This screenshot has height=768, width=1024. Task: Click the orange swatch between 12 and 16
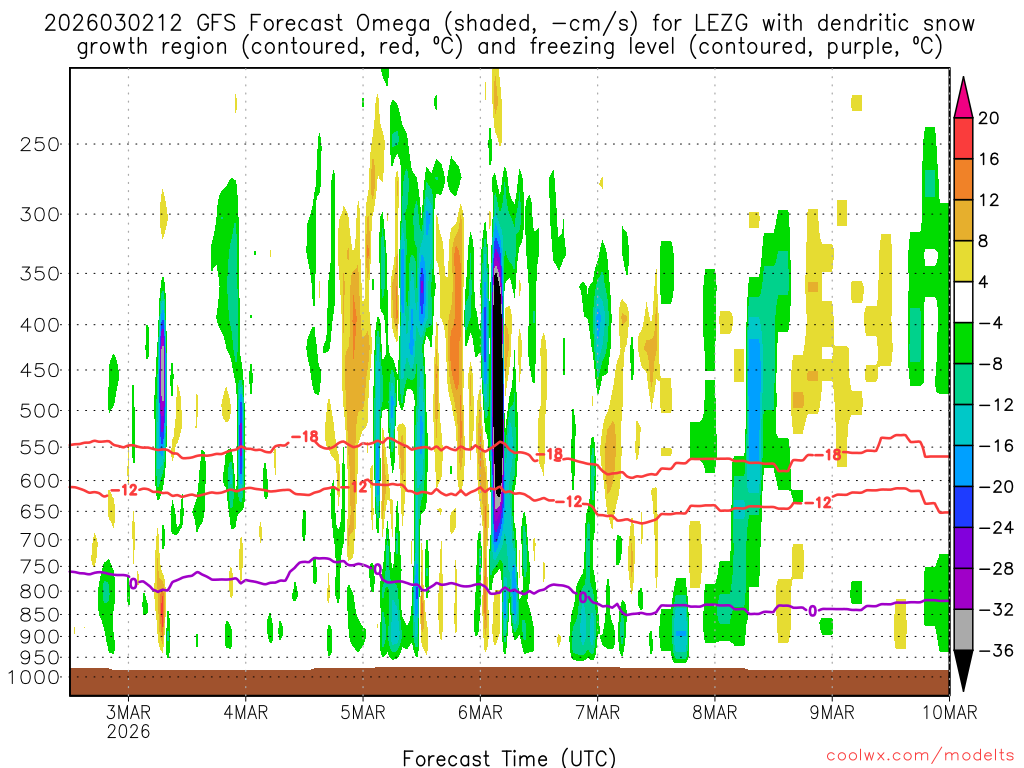[963, 180]
